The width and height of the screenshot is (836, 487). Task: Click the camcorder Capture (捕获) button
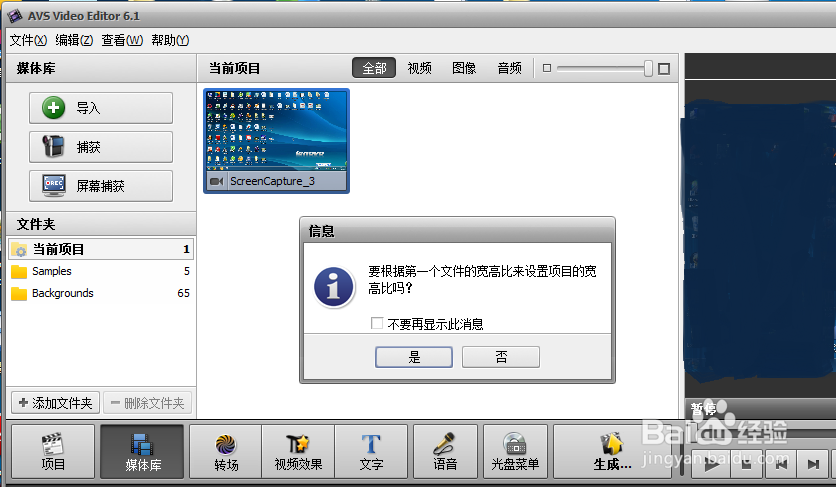point(101,147)
